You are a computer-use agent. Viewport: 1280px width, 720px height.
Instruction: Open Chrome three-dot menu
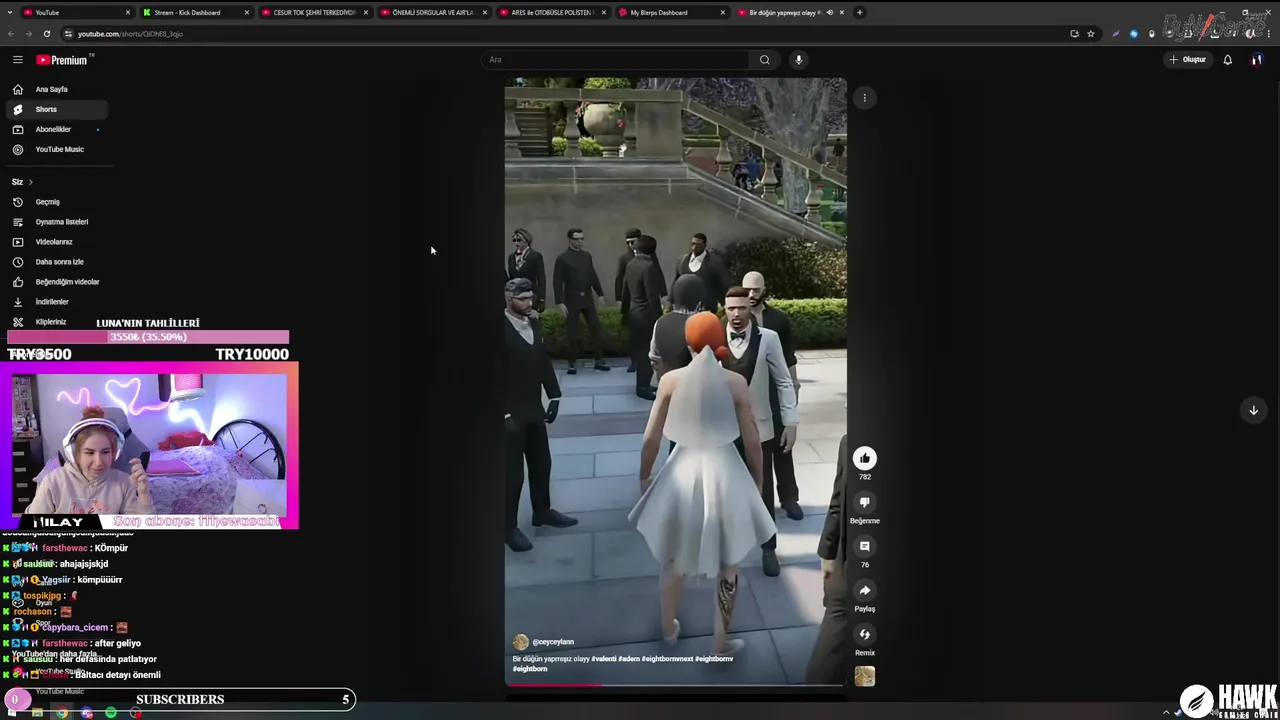[x=1270, y=34]
